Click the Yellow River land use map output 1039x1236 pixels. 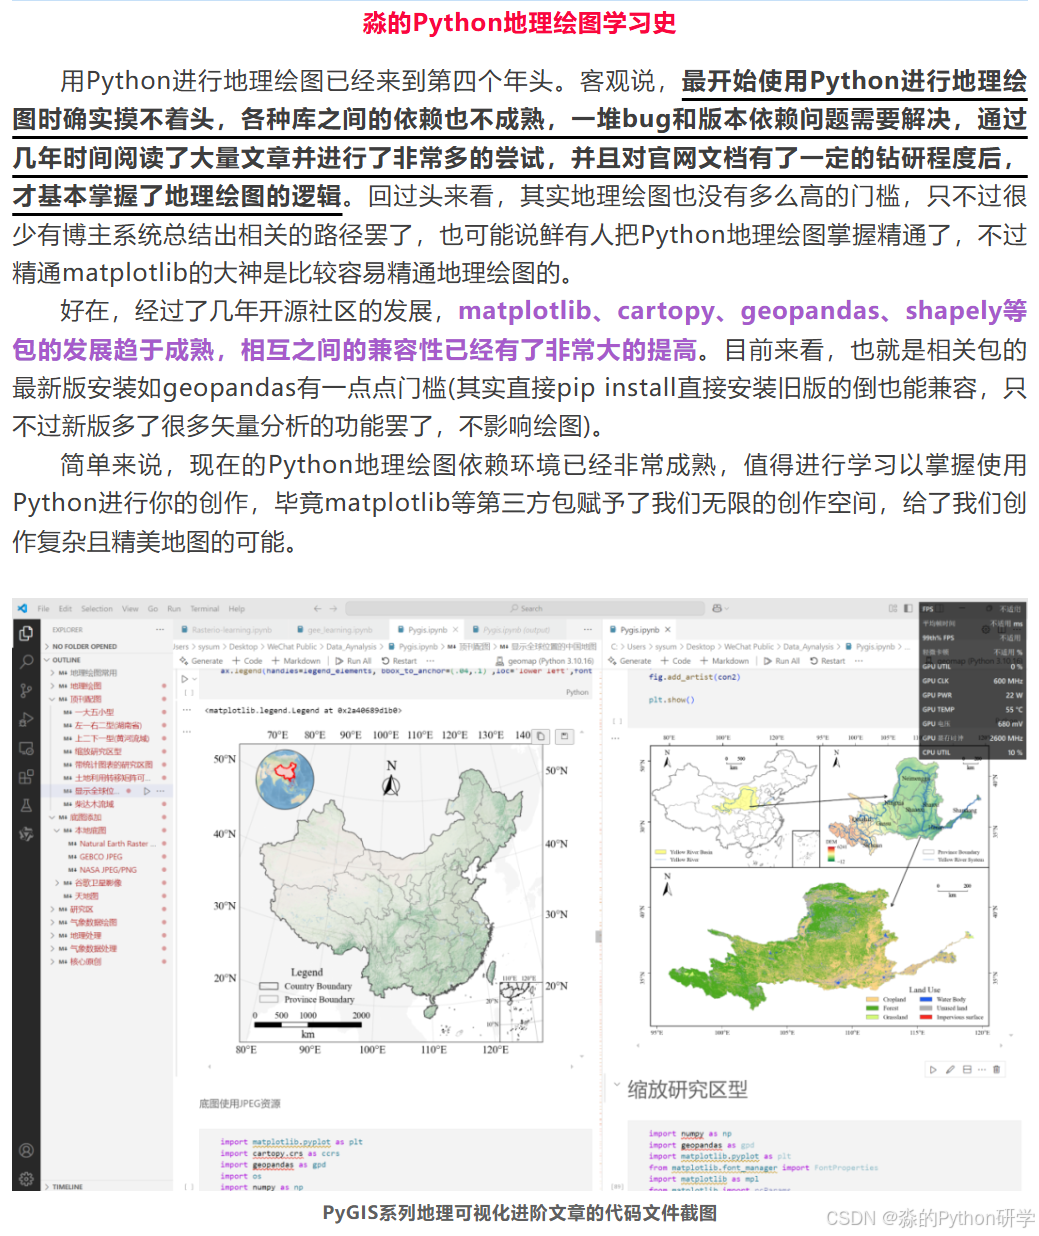coord(819,946)
